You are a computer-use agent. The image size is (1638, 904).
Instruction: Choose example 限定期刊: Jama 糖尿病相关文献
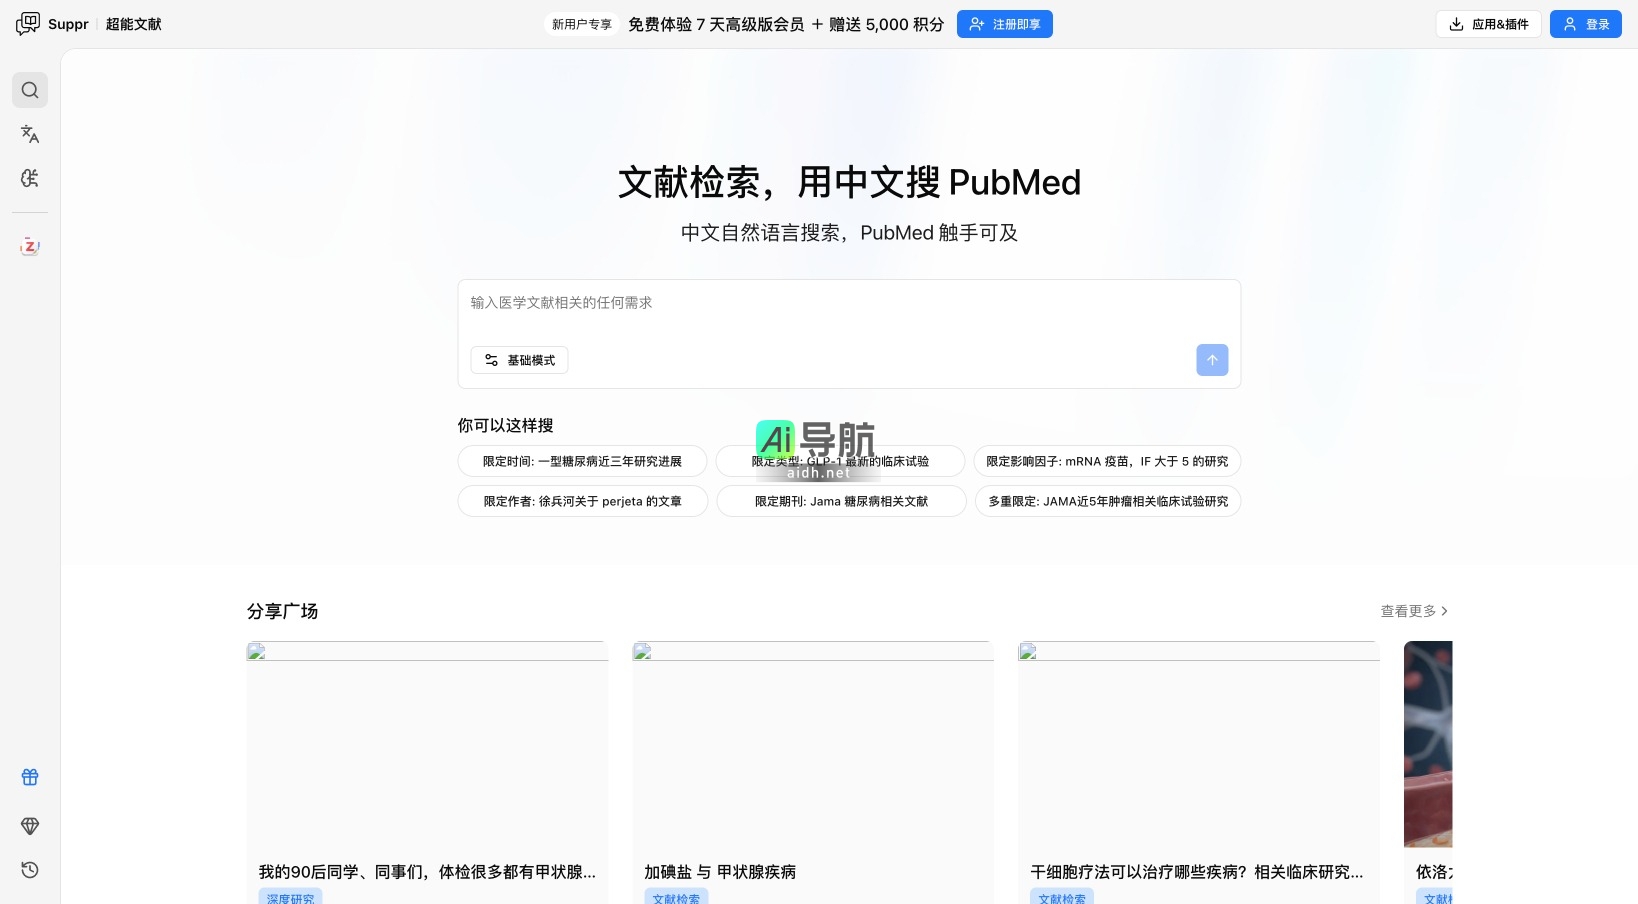(x=841, y=501)
